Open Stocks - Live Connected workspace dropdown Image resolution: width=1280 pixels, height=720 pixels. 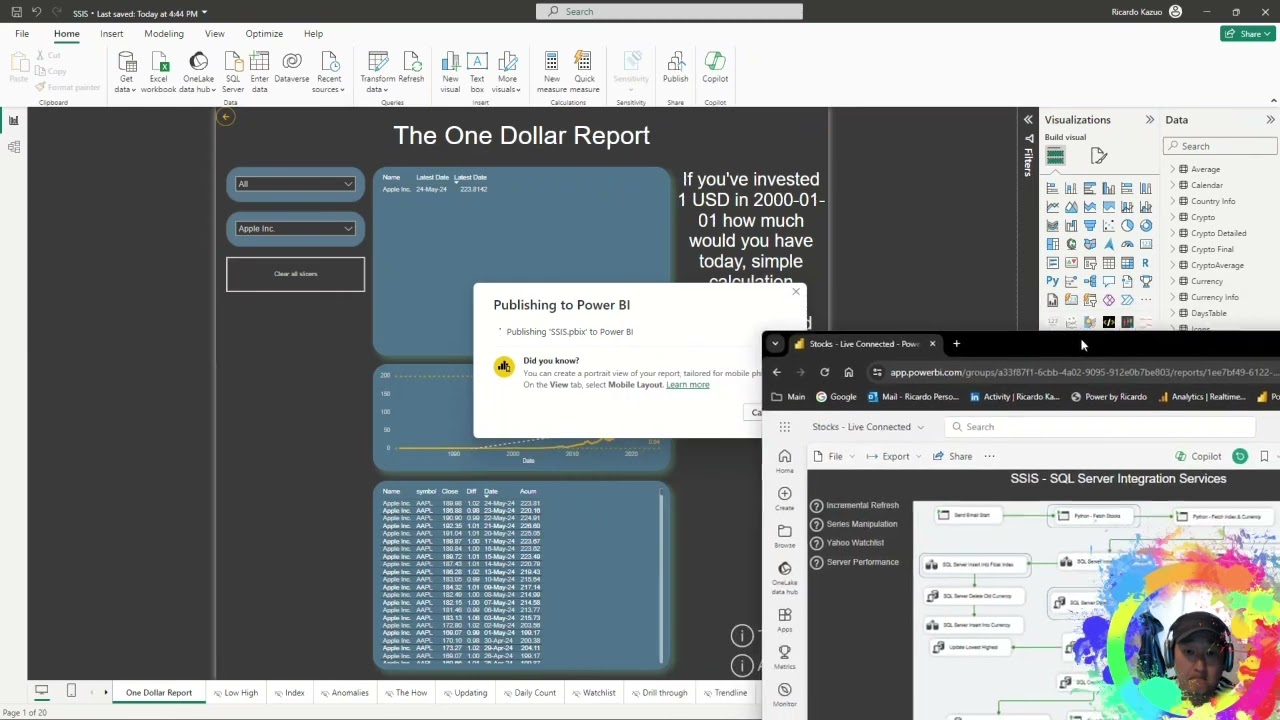(867, 427)
